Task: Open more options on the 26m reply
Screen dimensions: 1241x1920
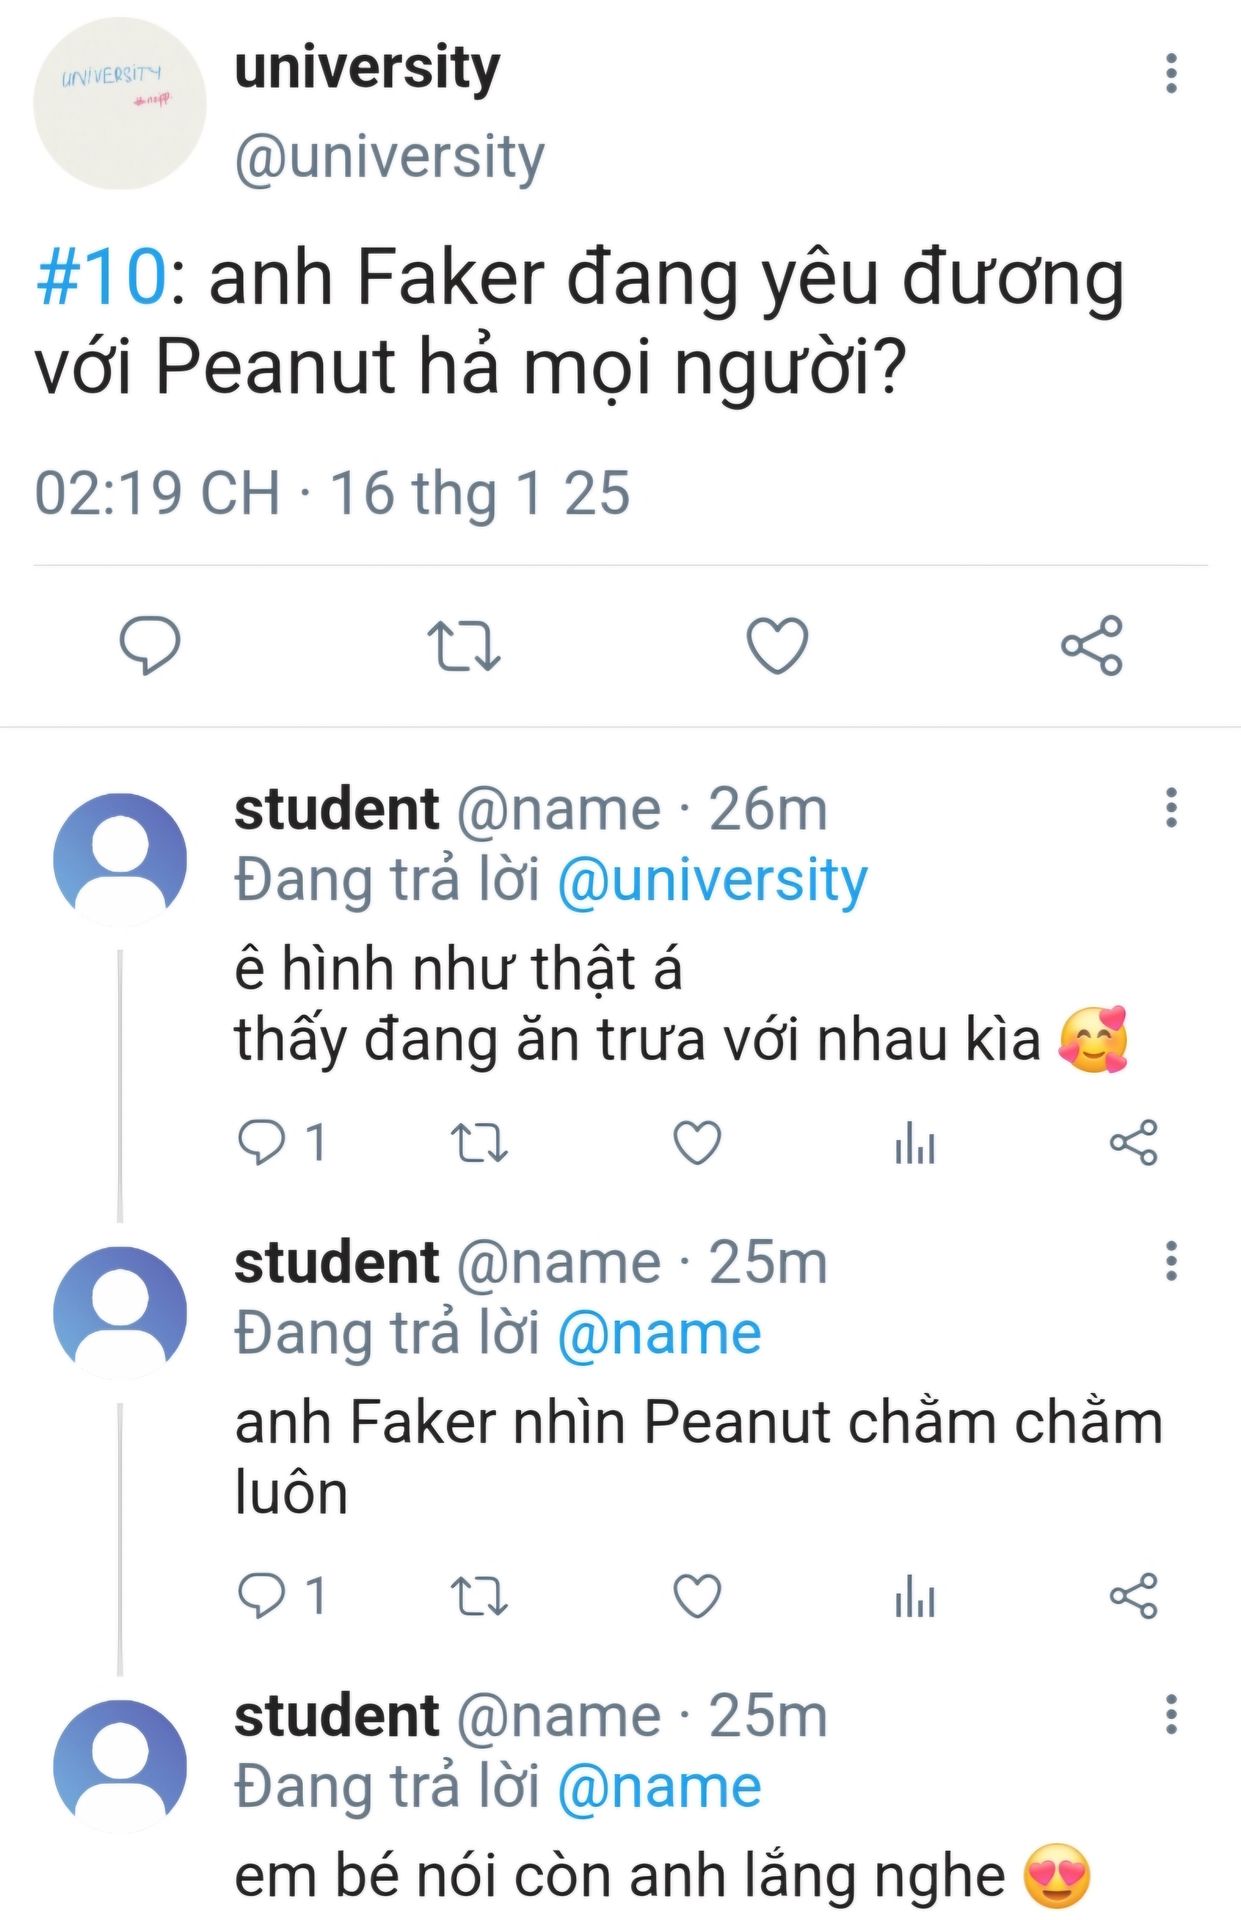Action: tap(1171, 808)
